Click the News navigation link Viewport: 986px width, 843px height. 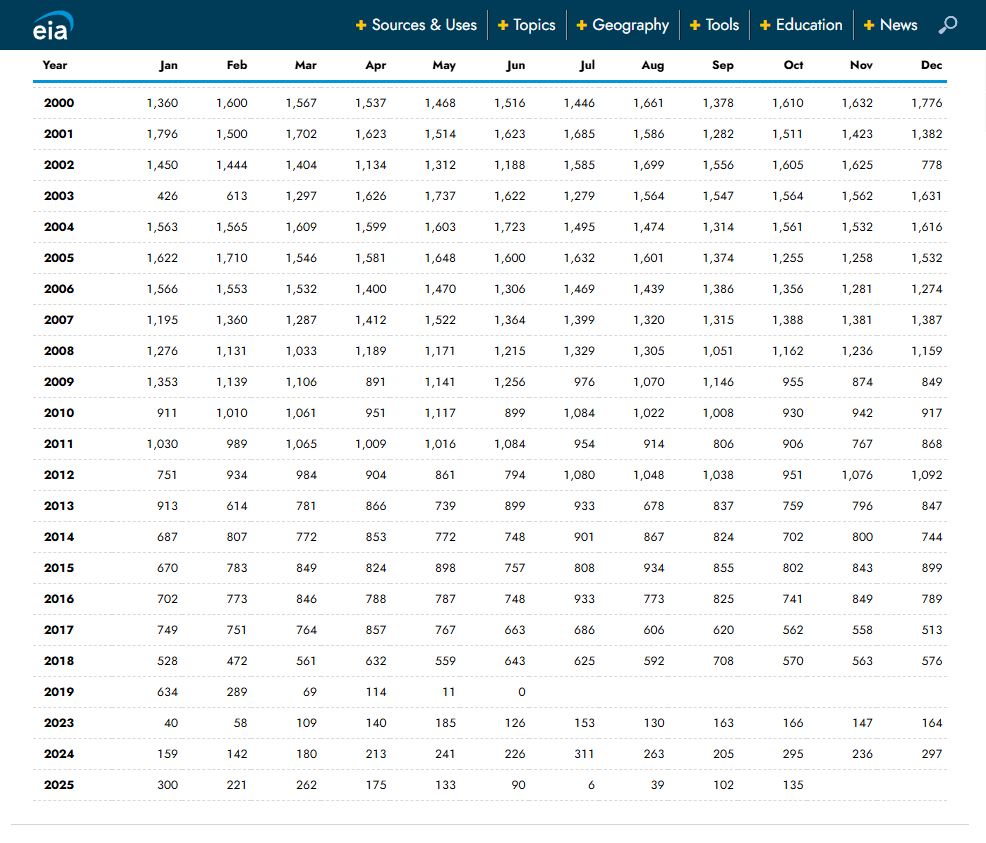pos(898,25)
